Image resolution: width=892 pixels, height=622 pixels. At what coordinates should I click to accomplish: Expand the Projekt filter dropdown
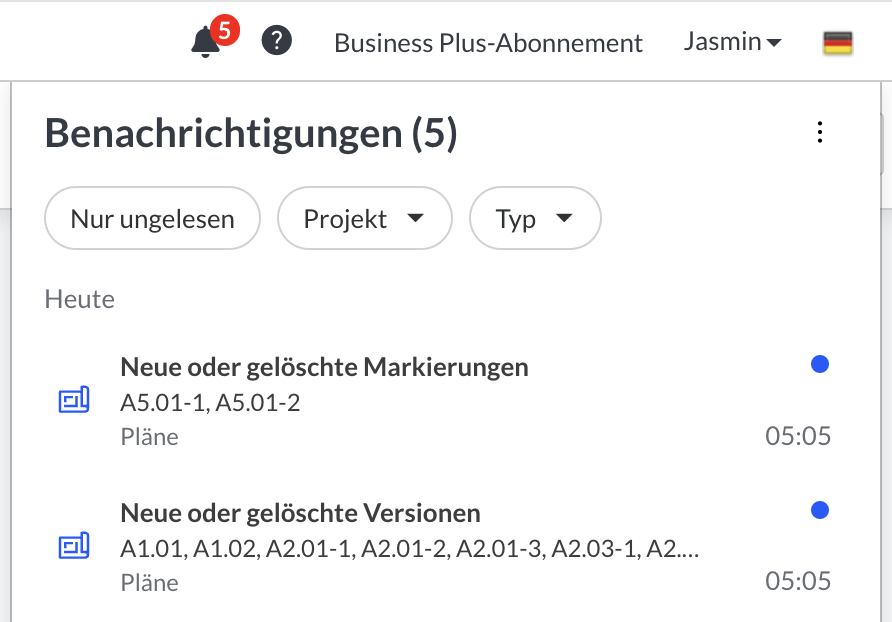tap(364, 219)
